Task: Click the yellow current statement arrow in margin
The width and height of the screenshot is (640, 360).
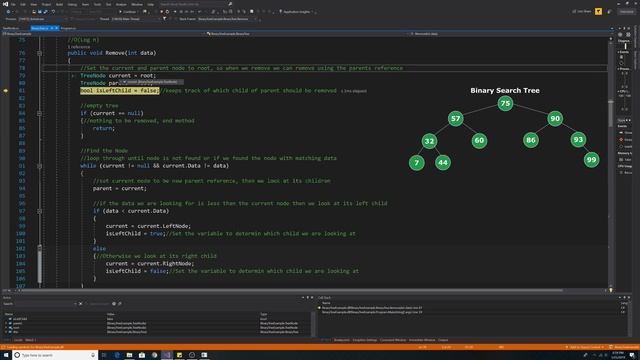Action: [x=5, y=91]
